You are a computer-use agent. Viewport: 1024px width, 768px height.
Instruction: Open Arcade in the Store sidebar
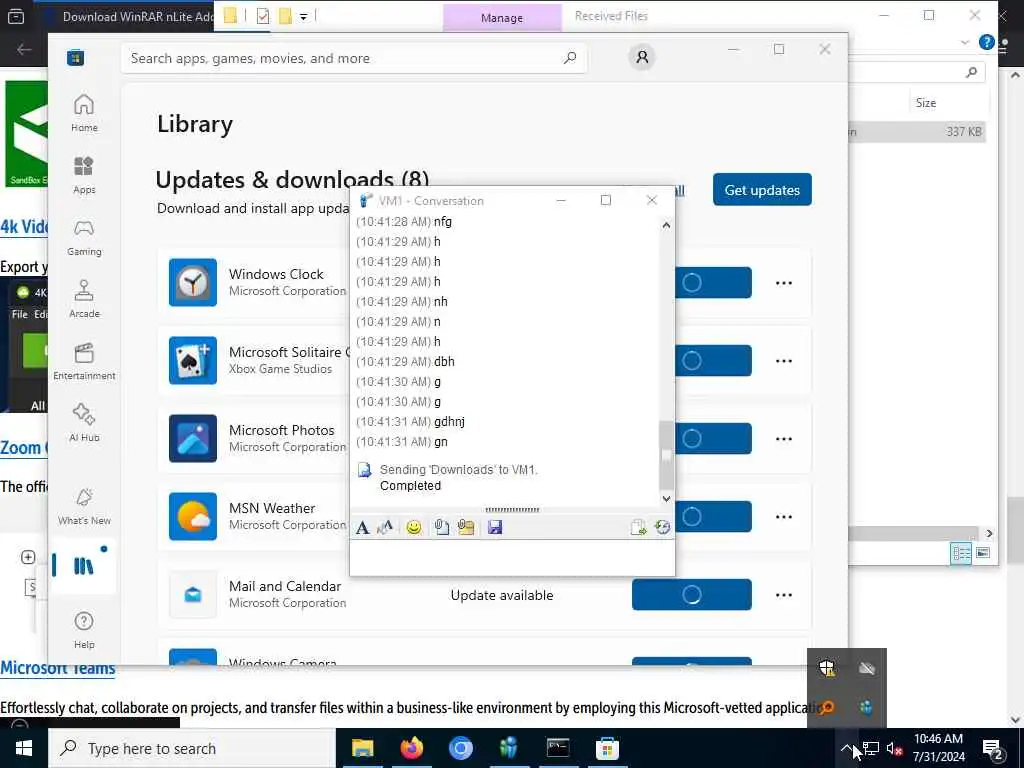pyautogui.click(x=84, y=299)
